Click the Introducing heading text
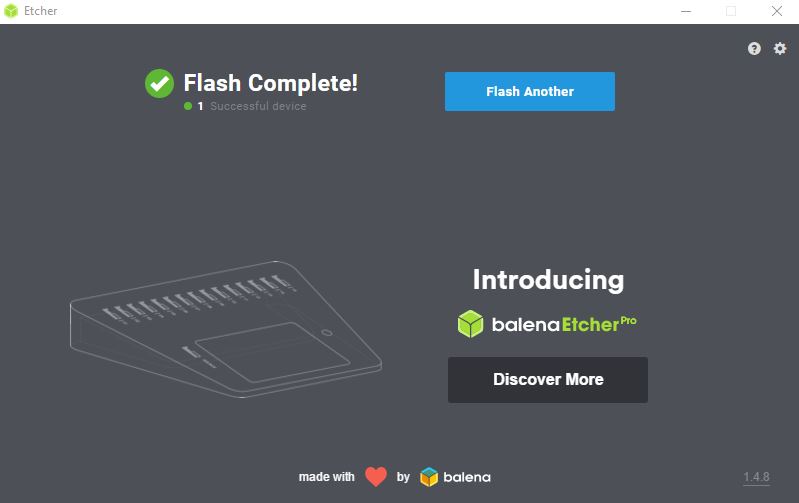 (548, 280)
